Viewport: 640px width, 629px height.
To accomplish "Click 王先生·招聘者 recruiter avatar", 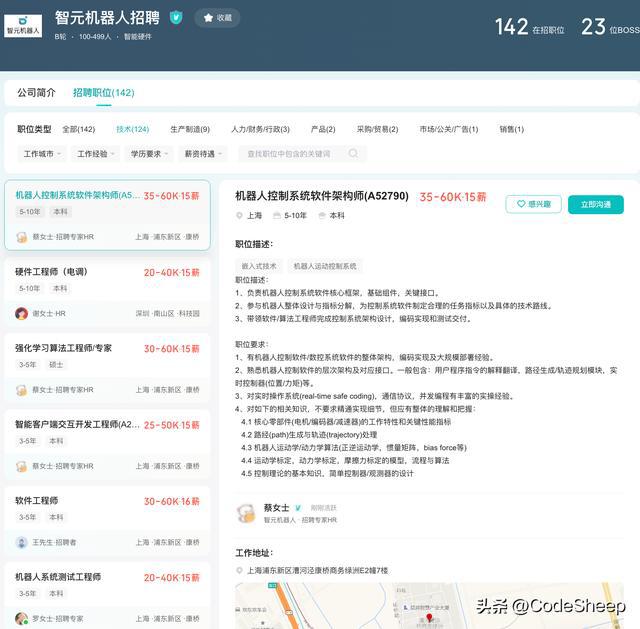I will pos(22,542).
